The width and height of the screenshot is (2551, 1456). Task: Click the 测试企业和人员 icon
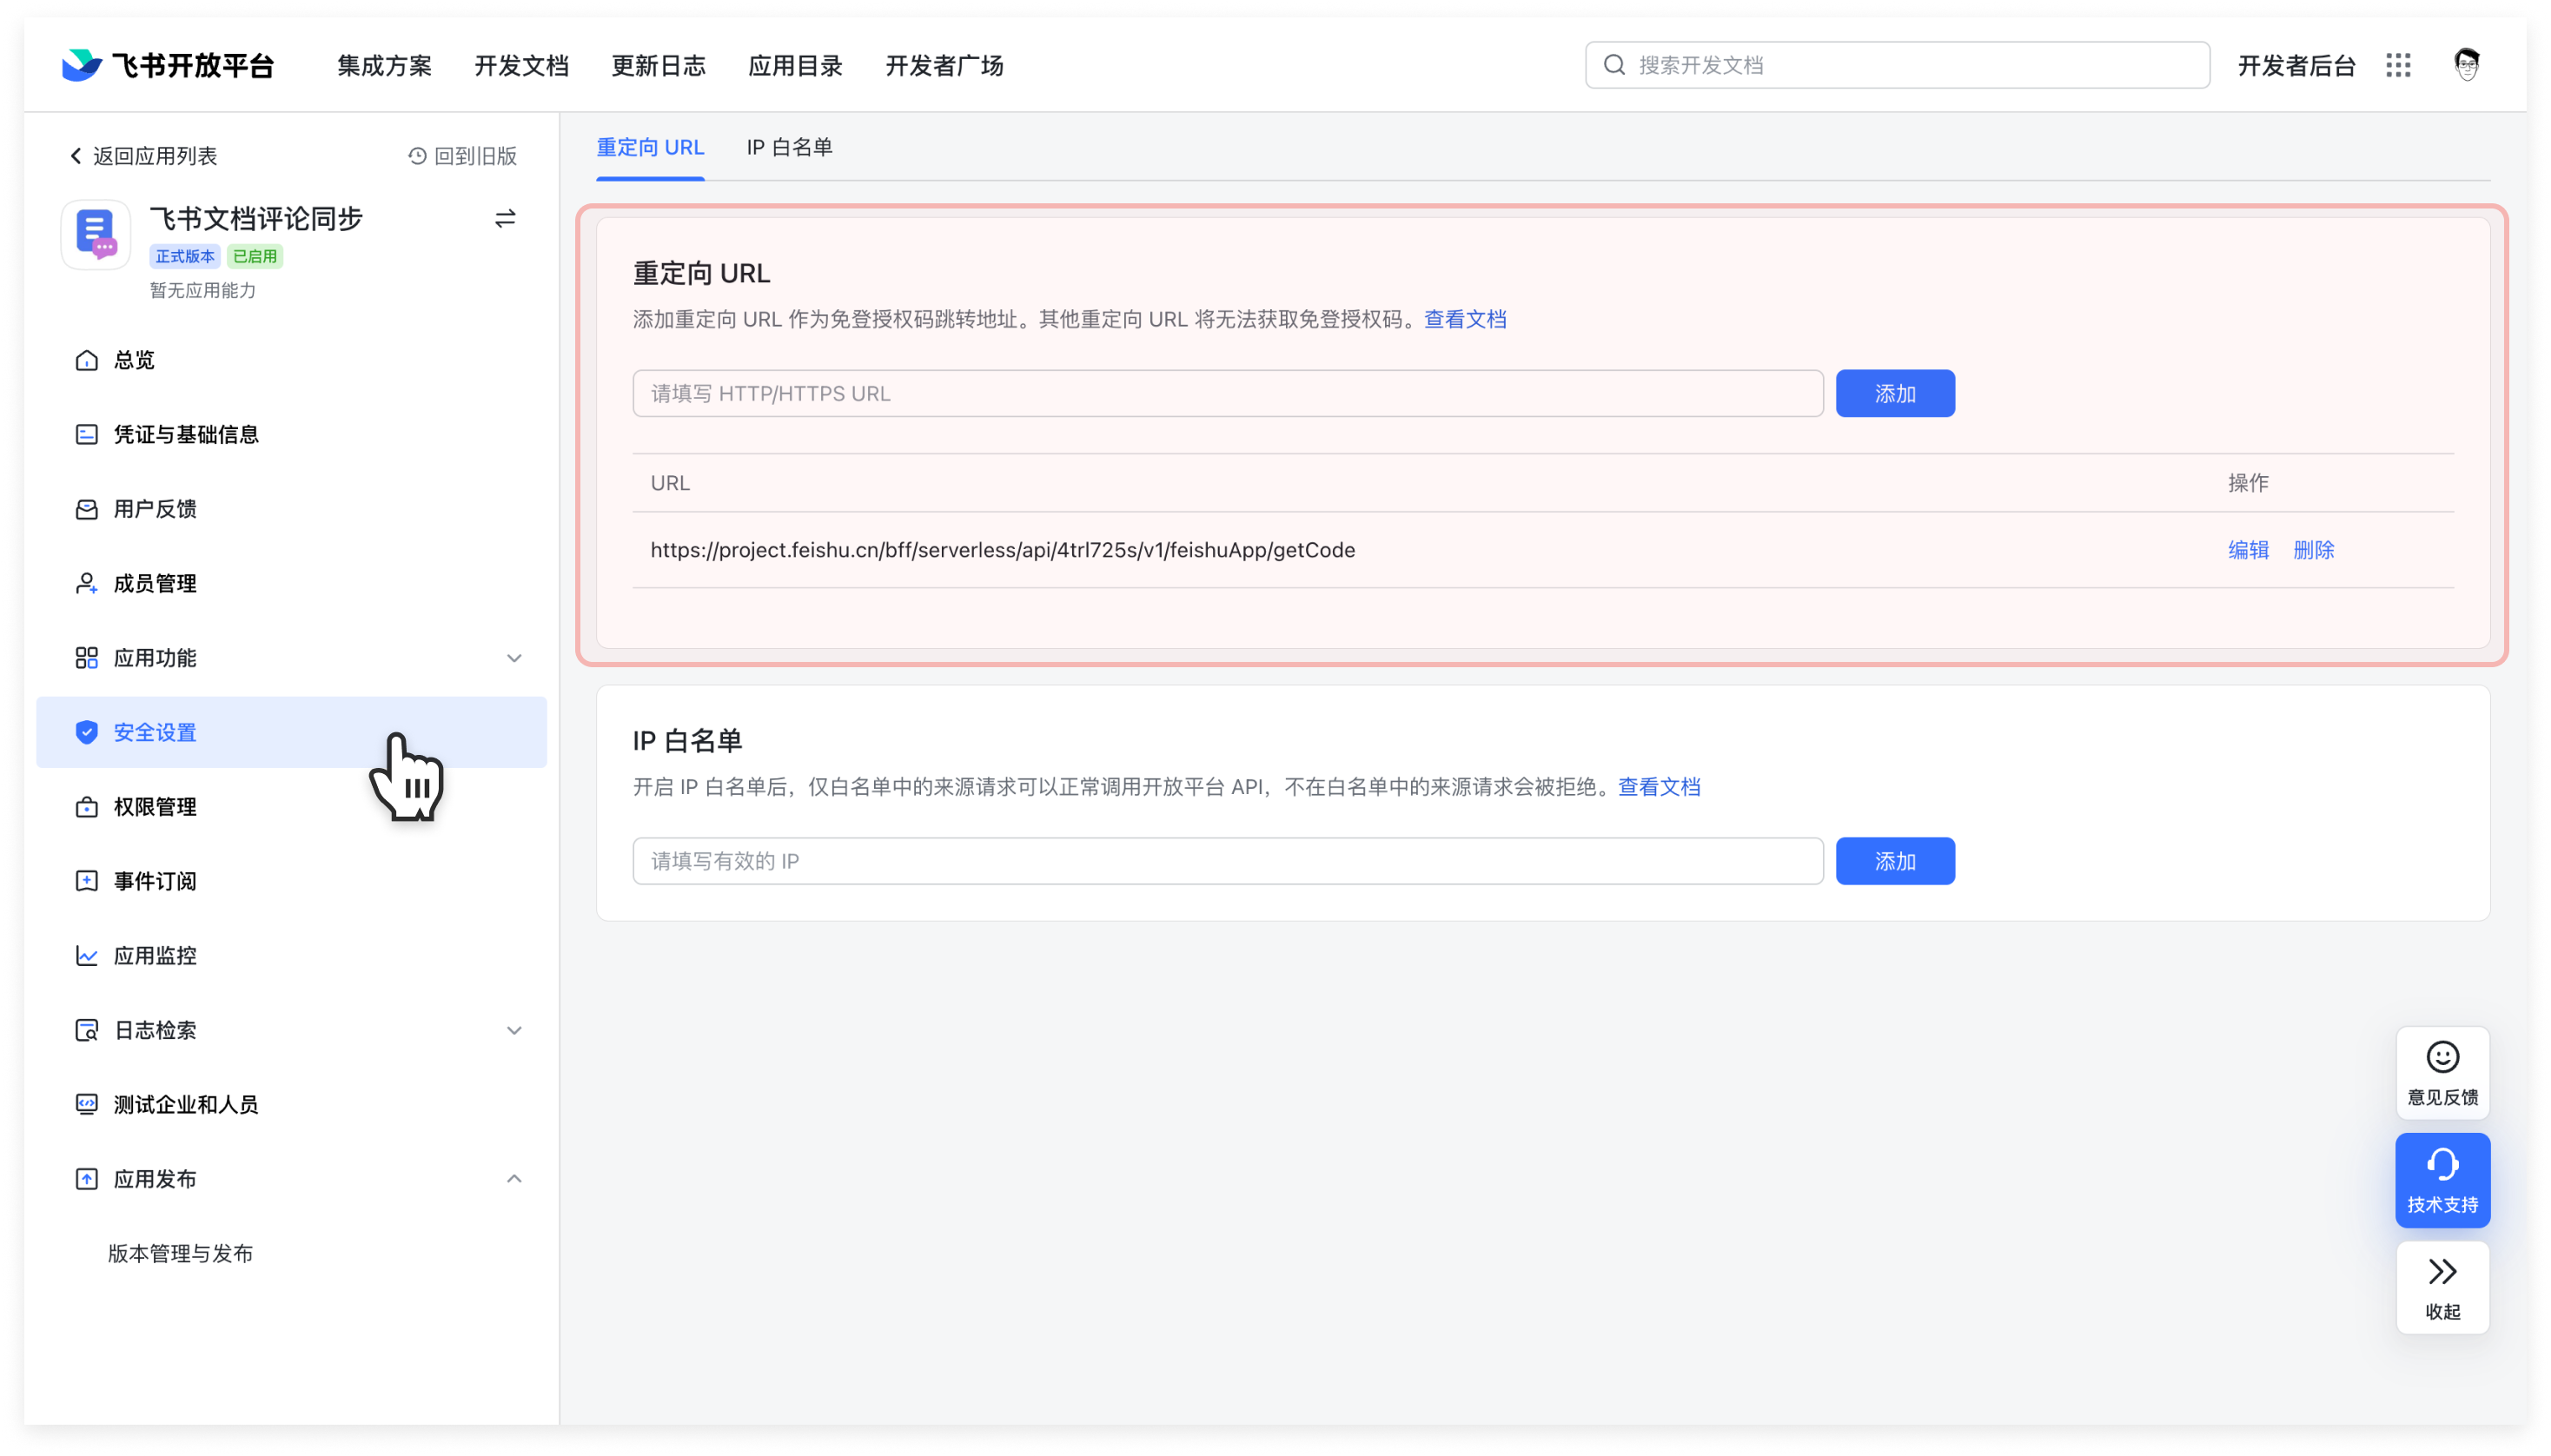pyautogui.click(x=87, y=1105)
